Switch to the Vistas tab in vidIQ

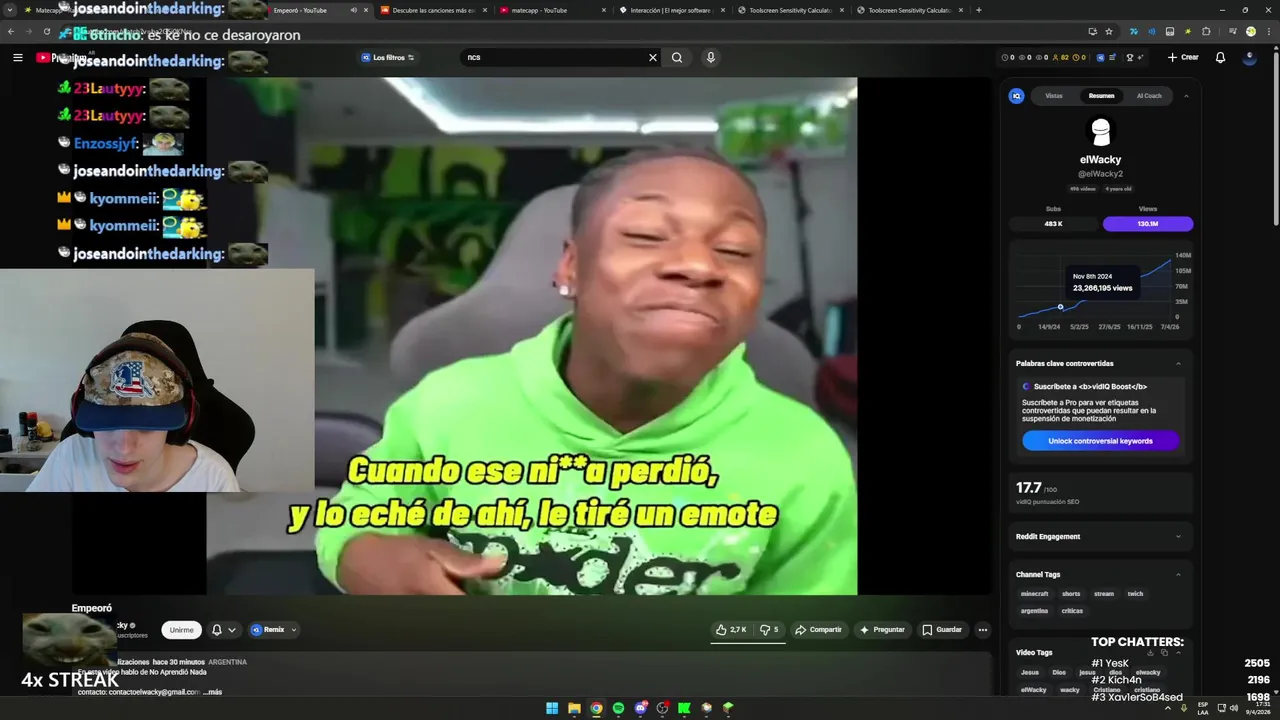[1054, 96]
